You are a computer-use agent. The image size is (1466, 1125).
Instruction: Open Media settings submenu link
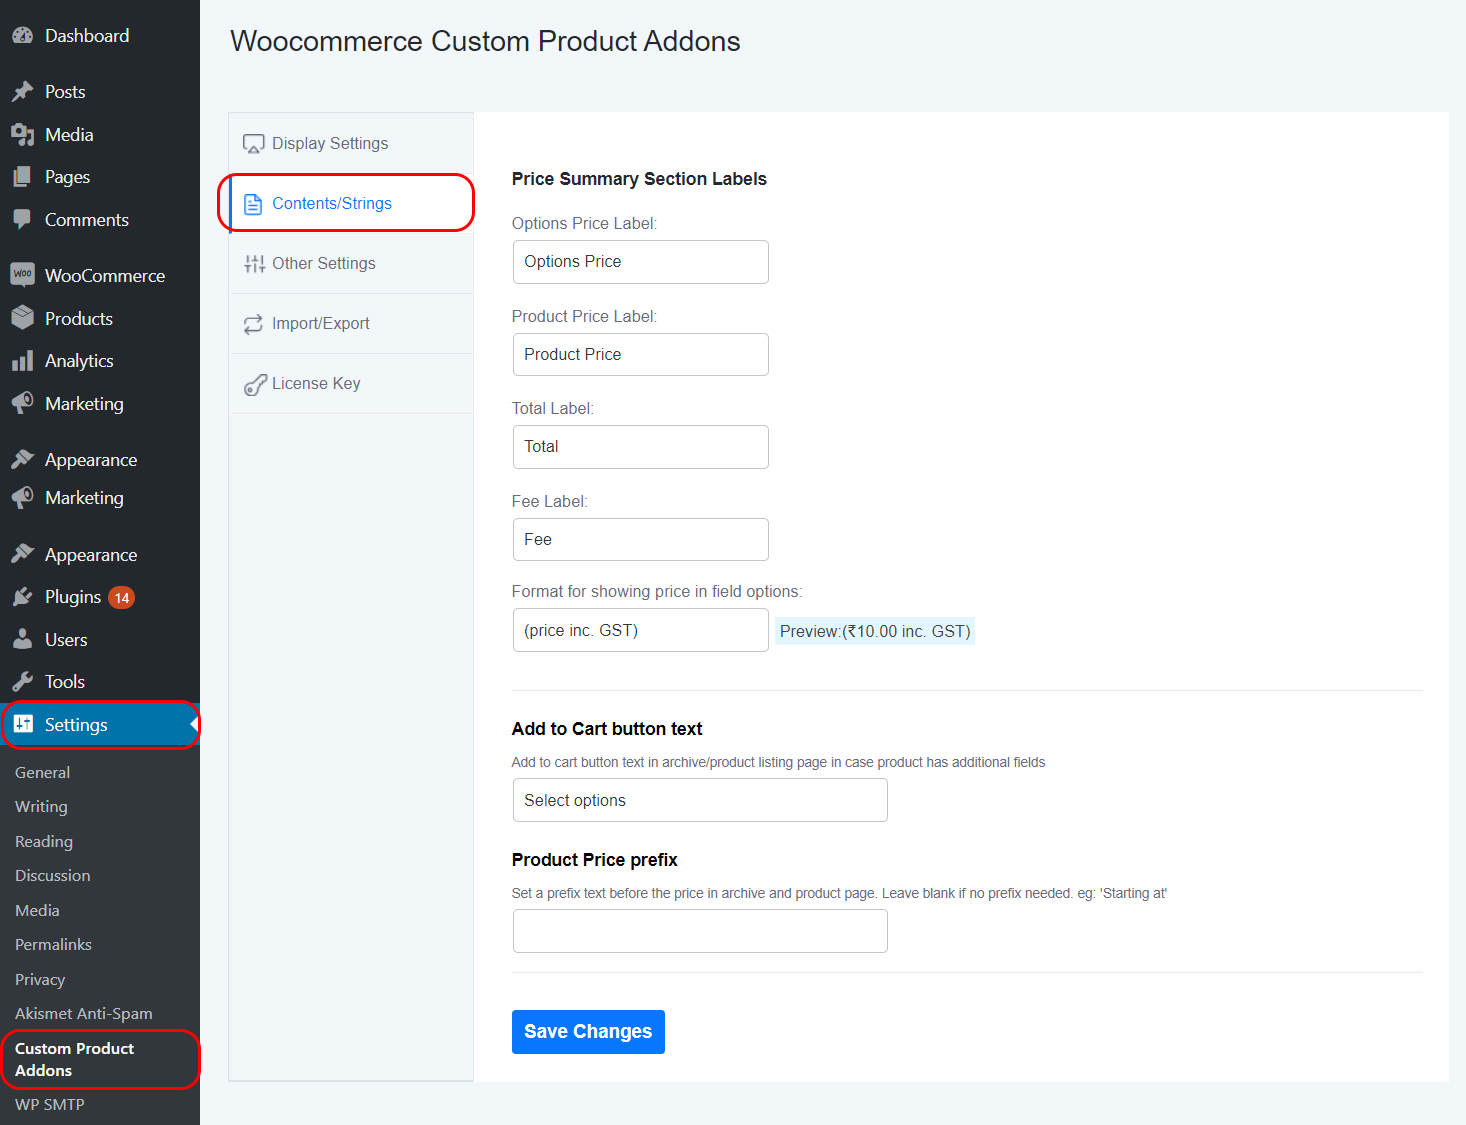(37, 911)
